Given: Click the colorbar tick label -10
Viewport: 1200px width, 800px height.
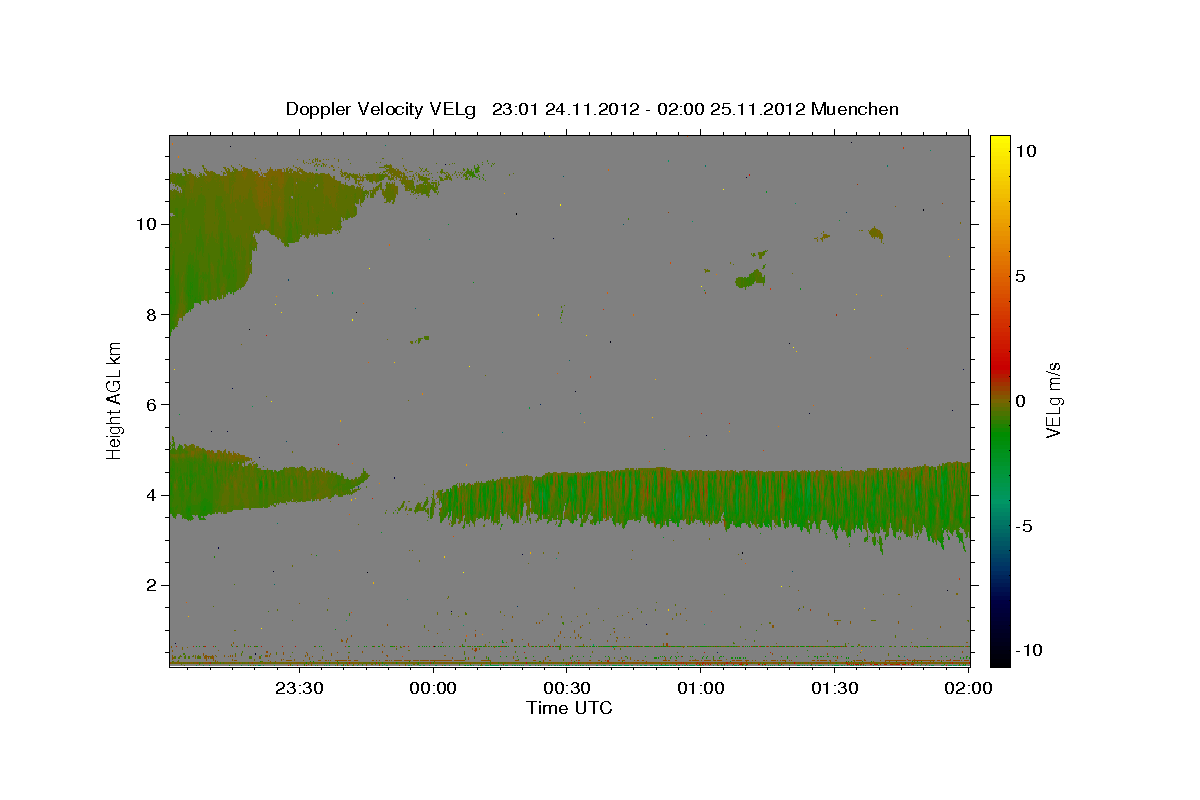Looking at the screenshot, I should click(1029, 651).
